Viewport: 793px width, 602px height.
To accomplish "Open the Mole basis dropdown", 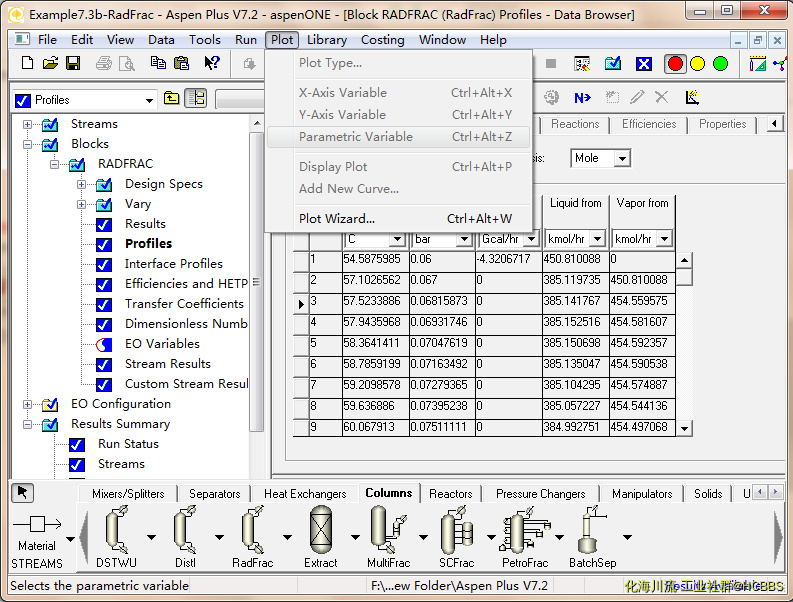I will click(x=621, y=159).
